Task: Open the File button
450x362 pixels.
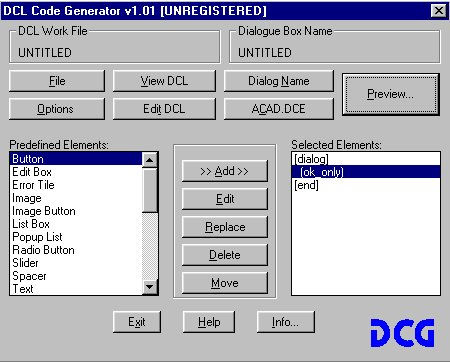Action: coord(57,81)
